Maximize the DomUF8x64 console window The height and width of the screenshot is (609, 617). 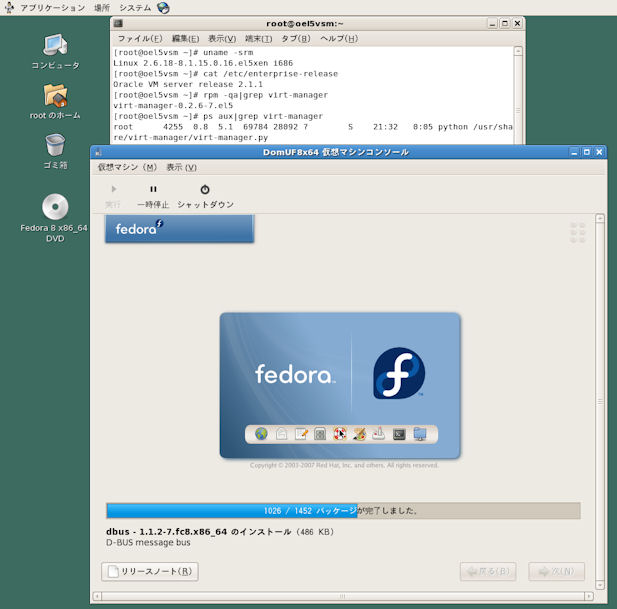coord(586,152)
